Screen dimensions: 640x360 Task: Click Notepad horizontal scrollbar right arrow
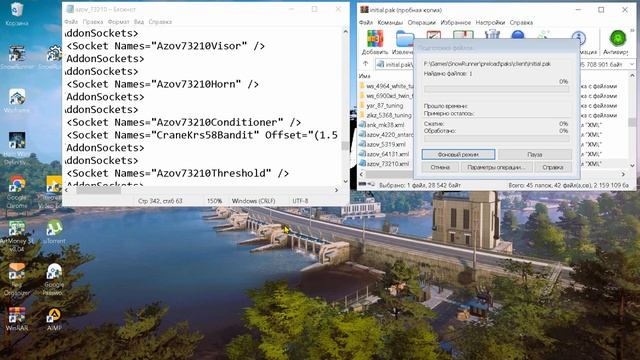coord(337,190)
